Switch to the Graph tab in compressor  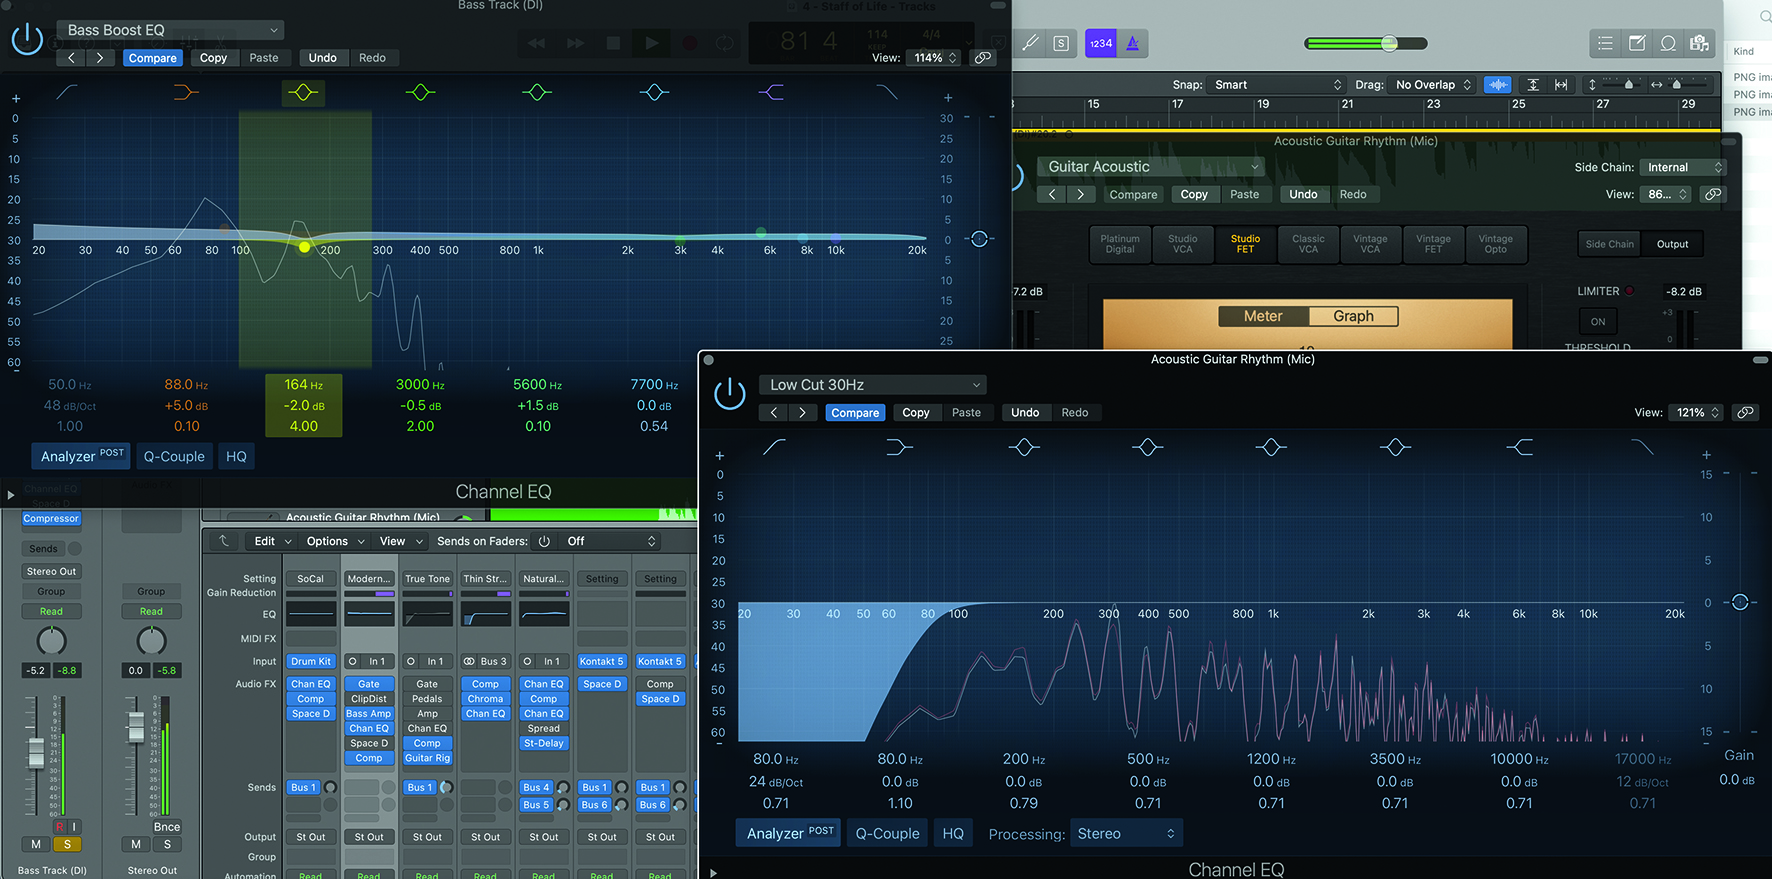(x=1353, y=316)
